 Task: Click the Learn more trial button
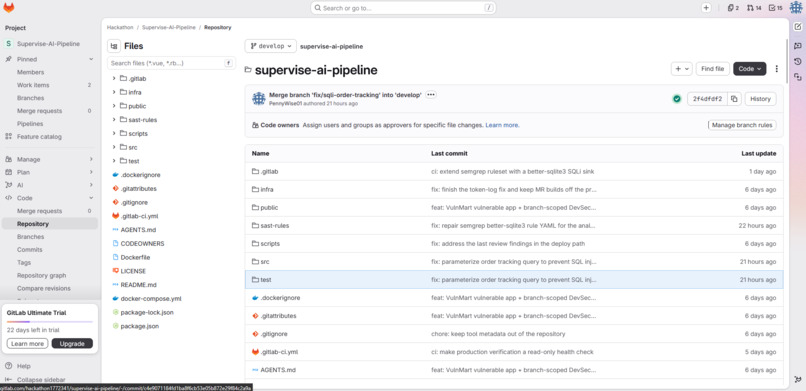coord(28,344)
